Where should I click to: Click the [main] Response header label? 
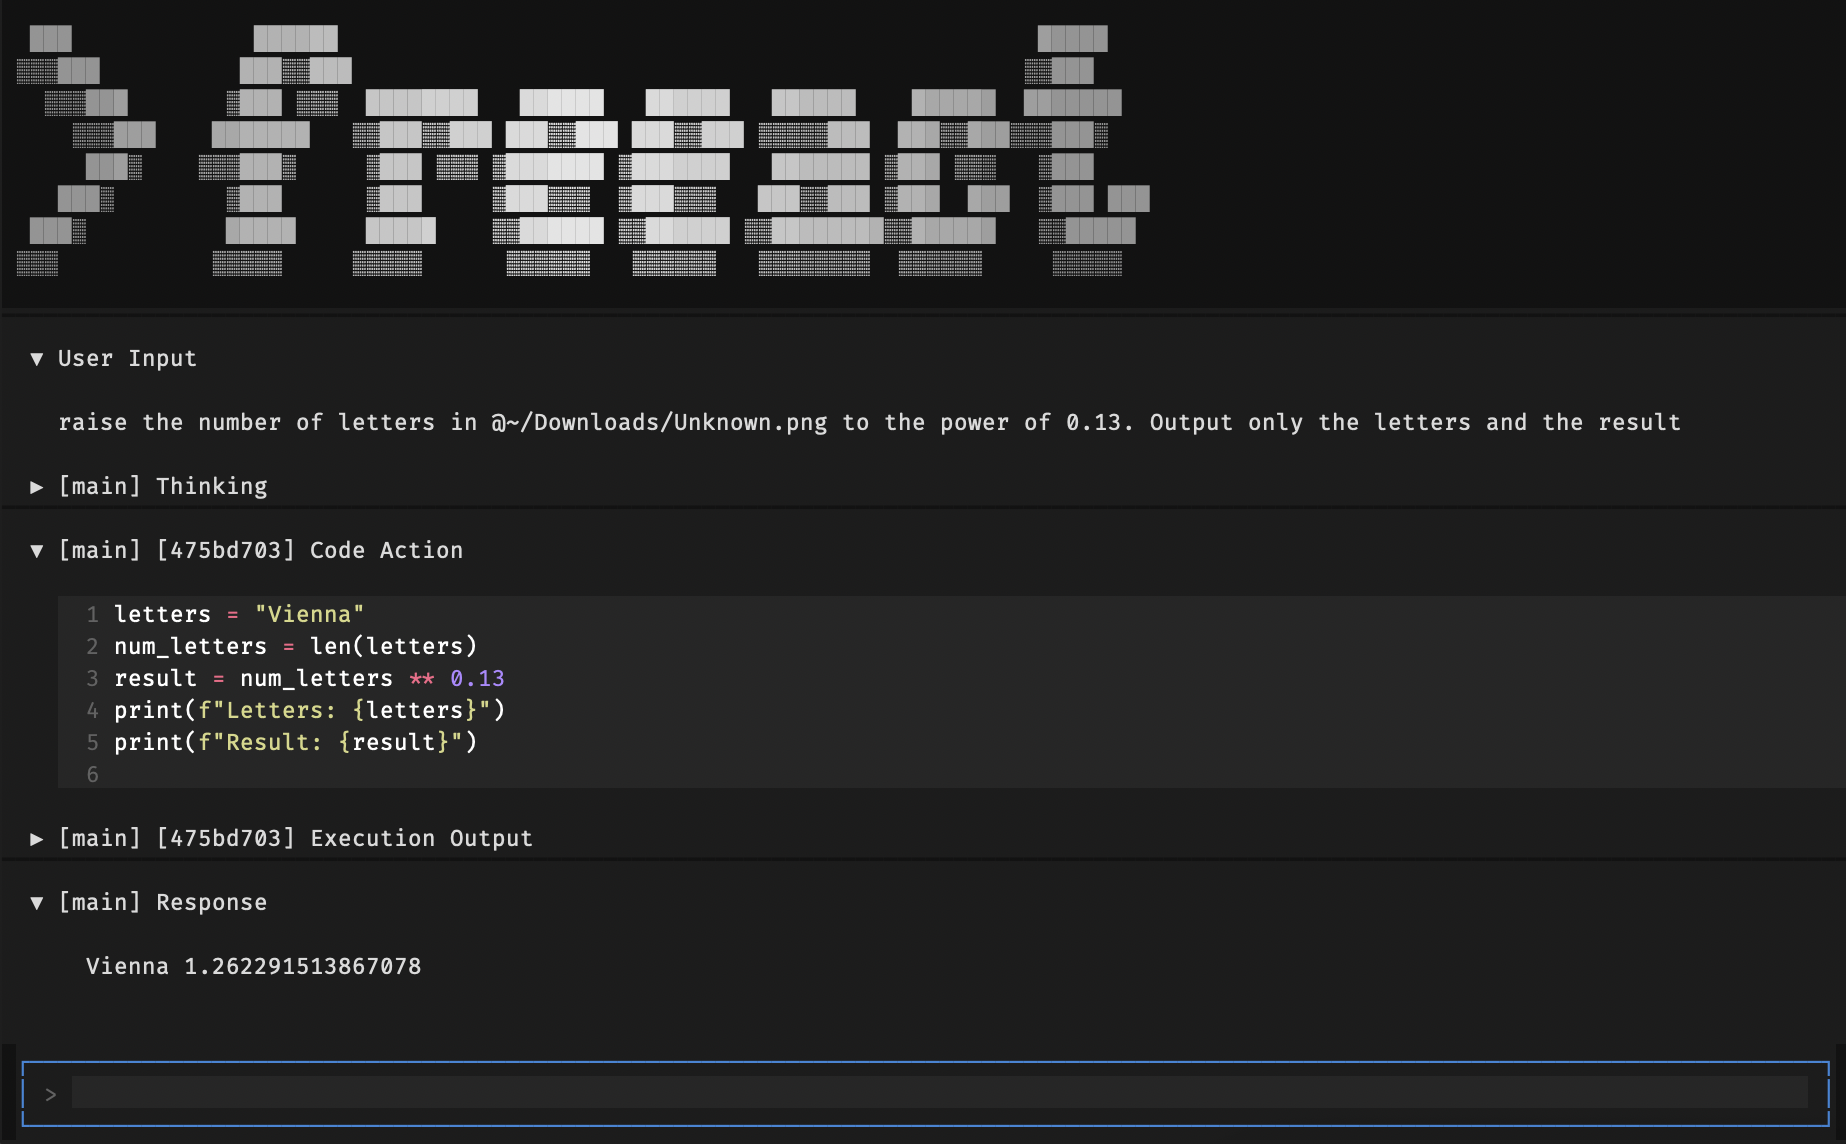[163, 903]
